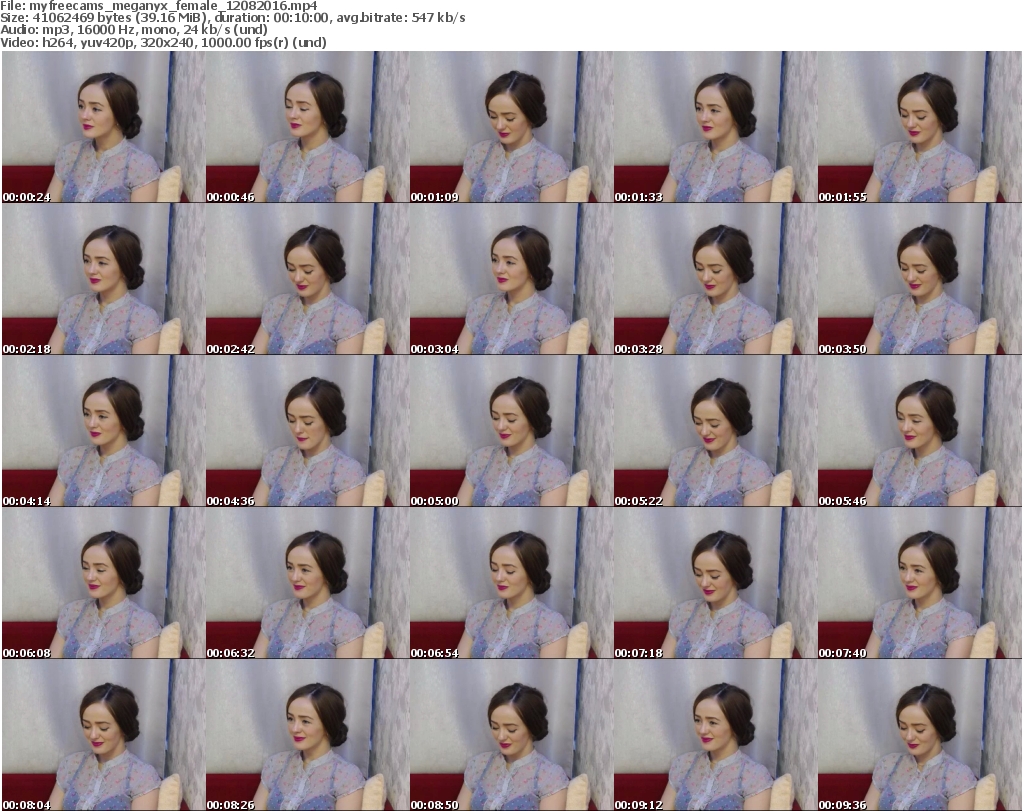
Task: Open the thumbnail at 00:03:04
Action: tap(511, 279)
